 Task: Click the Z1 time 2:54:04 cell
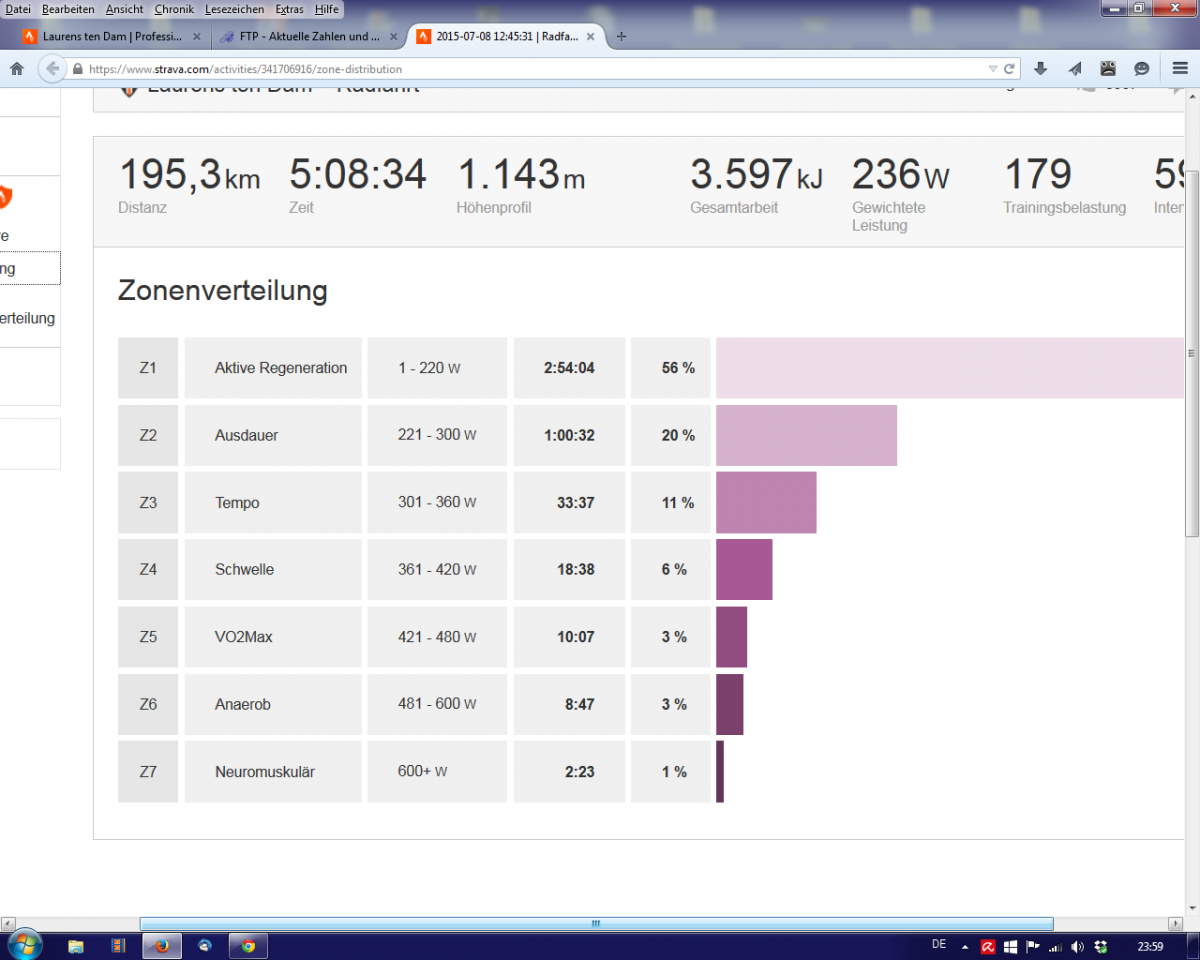tap(569, 368)
